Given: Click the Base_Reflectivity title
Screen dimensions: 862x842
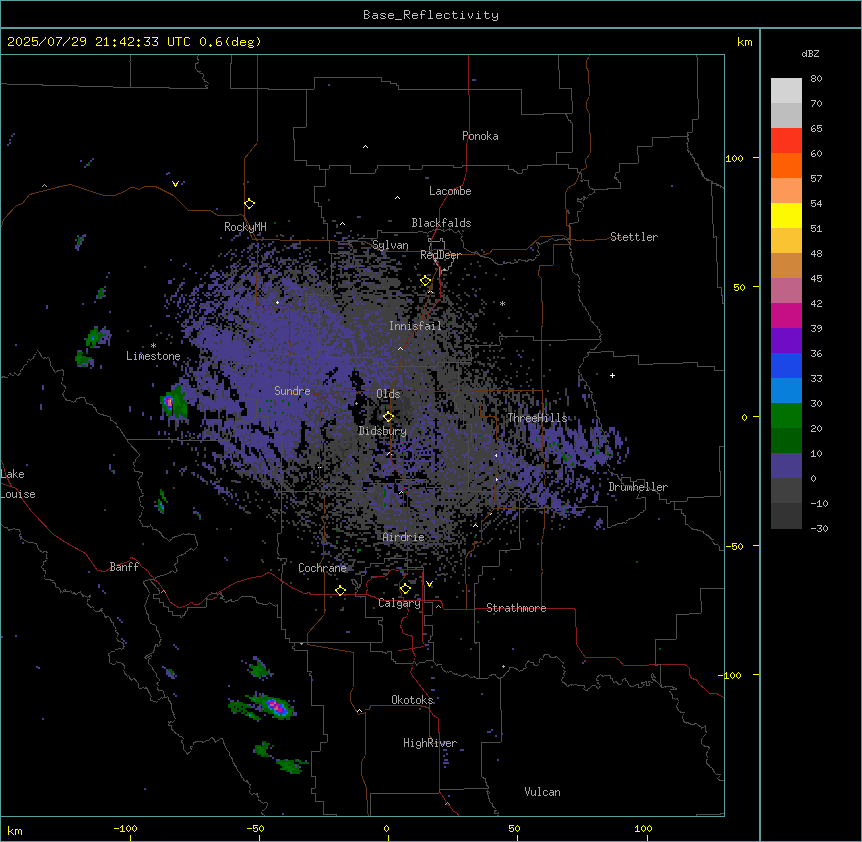Looking at the screenshot, I should point(431,15).
